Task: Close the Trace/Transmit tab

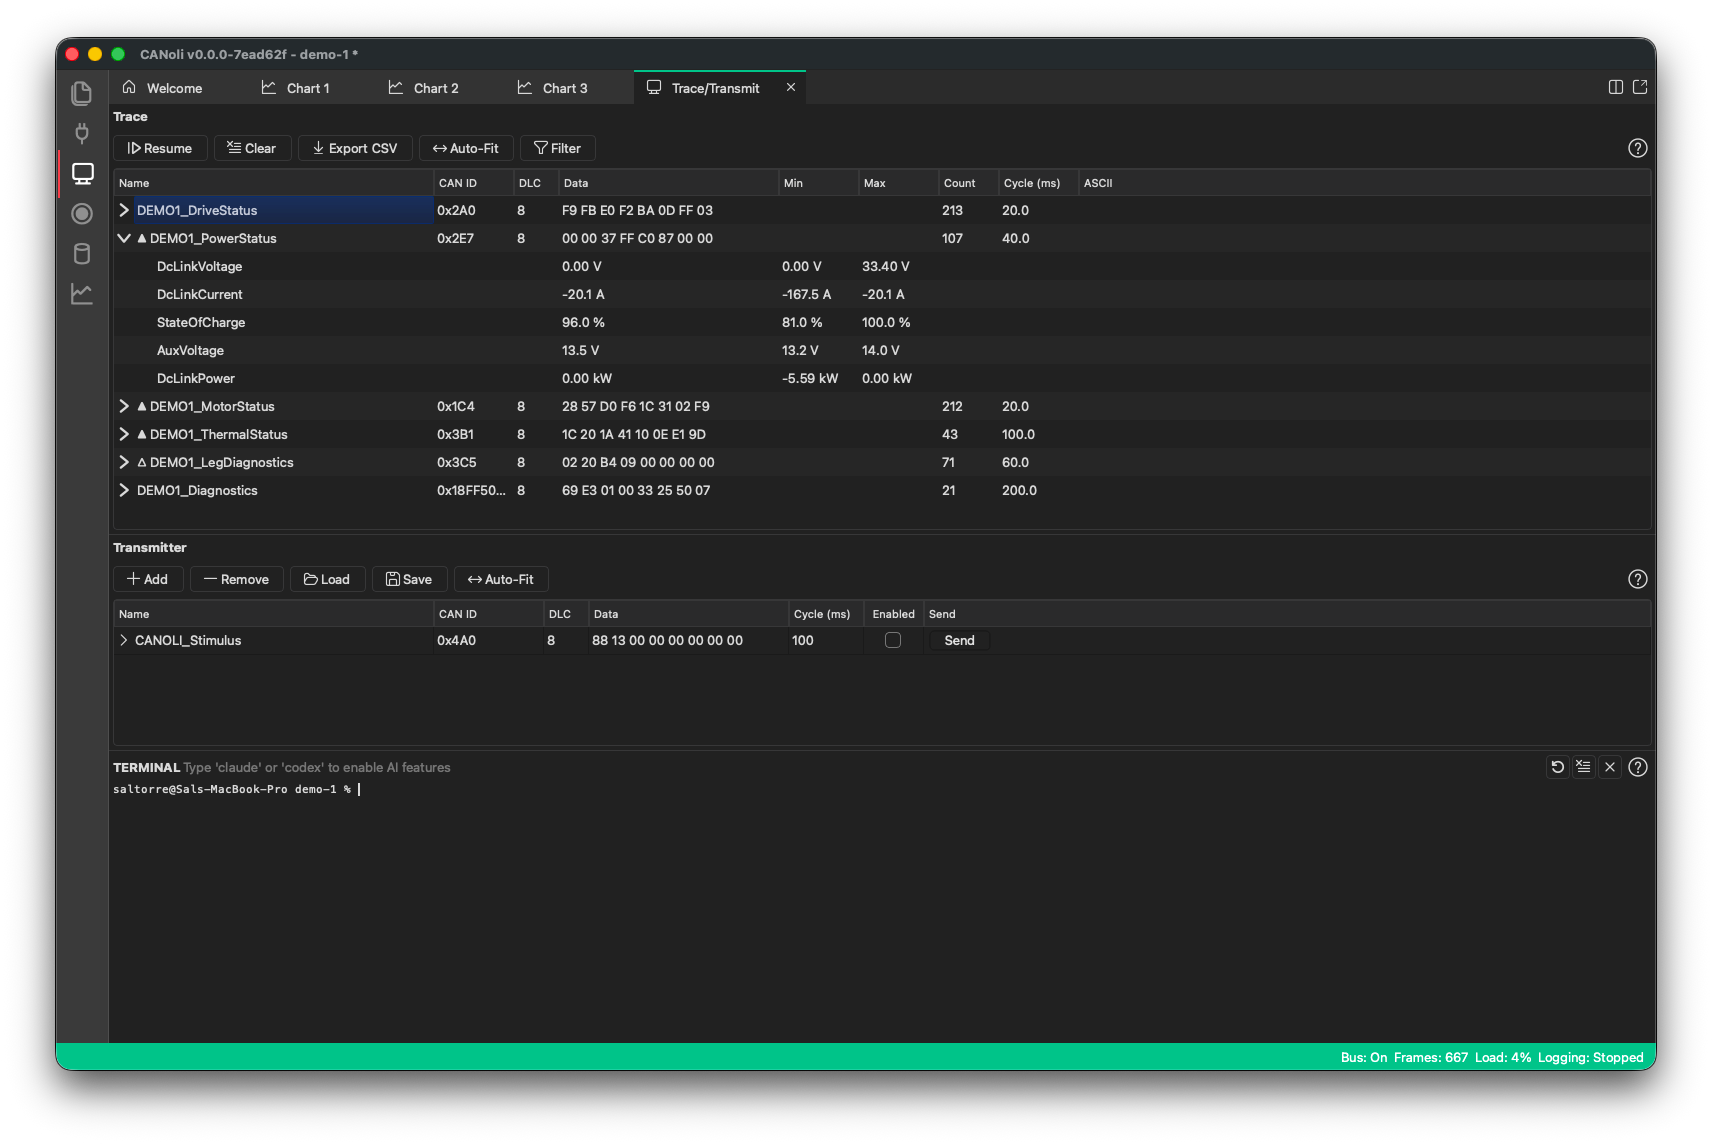Action: point(790,87)
